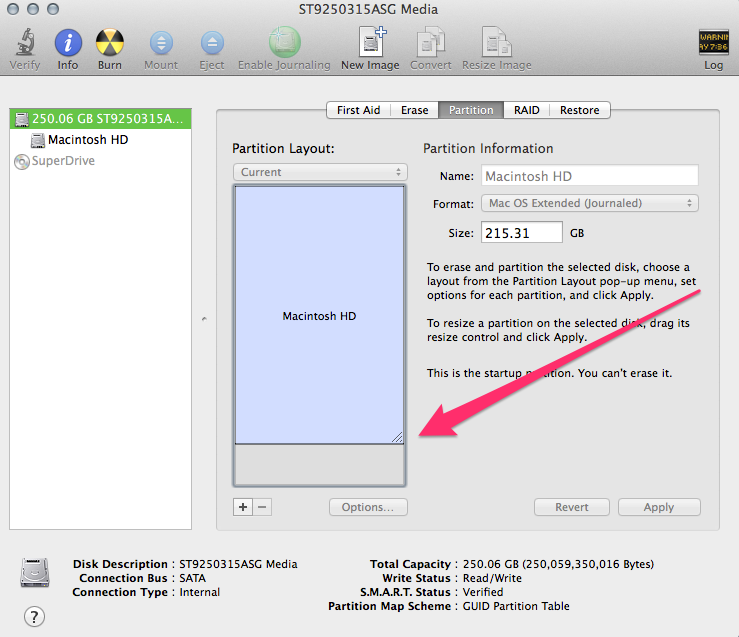Click the window zoom button

point(53,9)
